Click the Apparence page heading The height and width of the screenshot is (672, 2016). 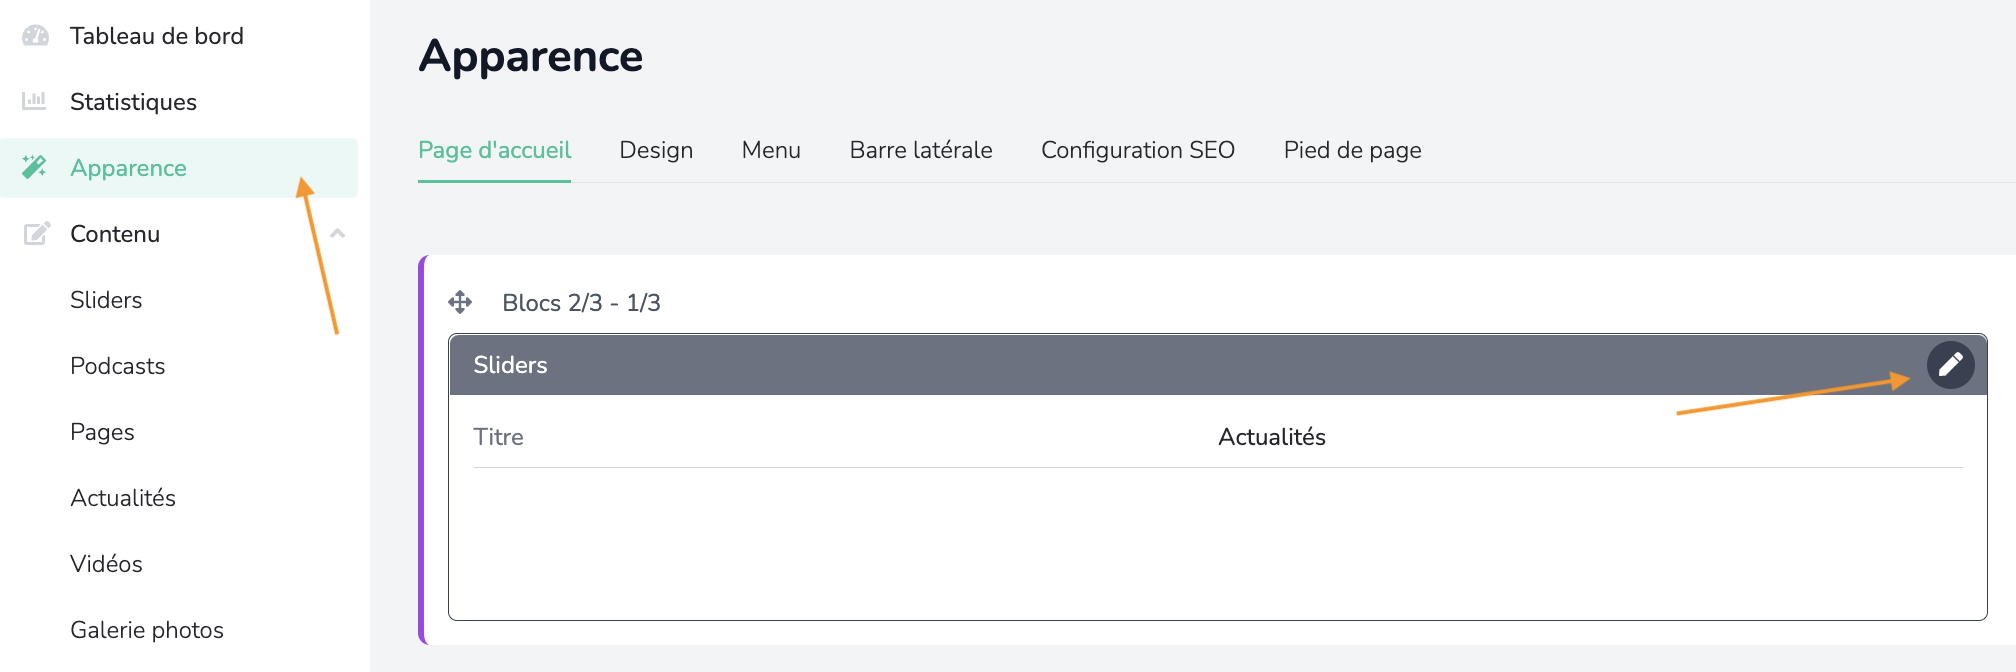(x=531, y=56)
